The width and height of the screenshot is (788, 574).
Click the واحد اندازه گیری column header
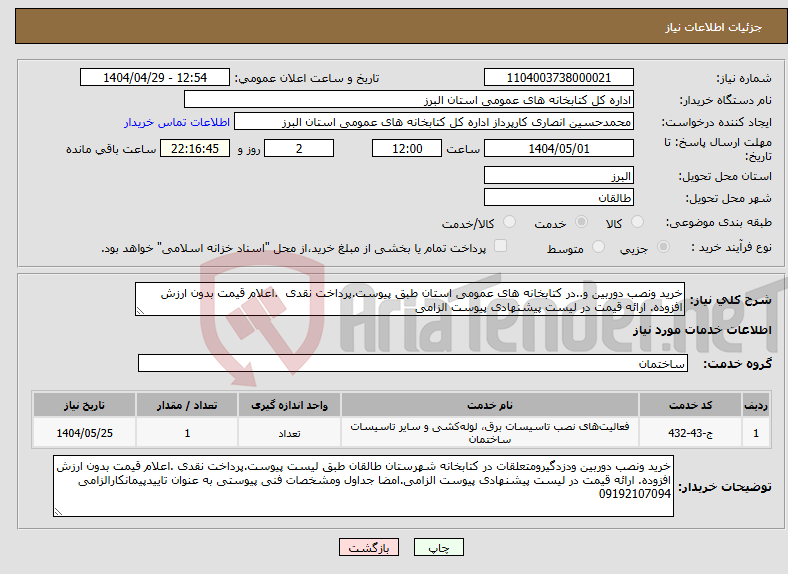click(x=289, y=405)
